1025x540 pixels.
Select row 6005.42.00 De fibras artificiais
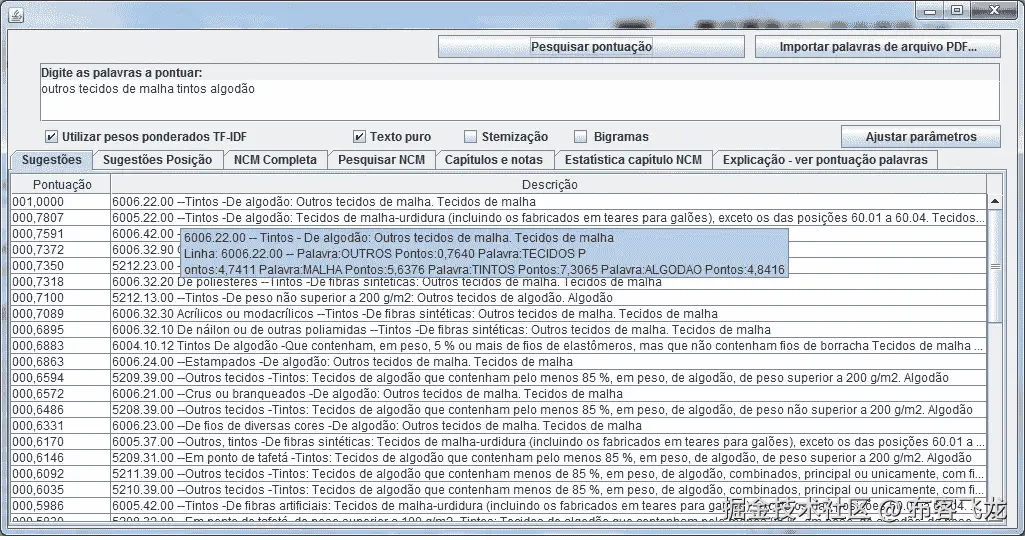point(499,506)
